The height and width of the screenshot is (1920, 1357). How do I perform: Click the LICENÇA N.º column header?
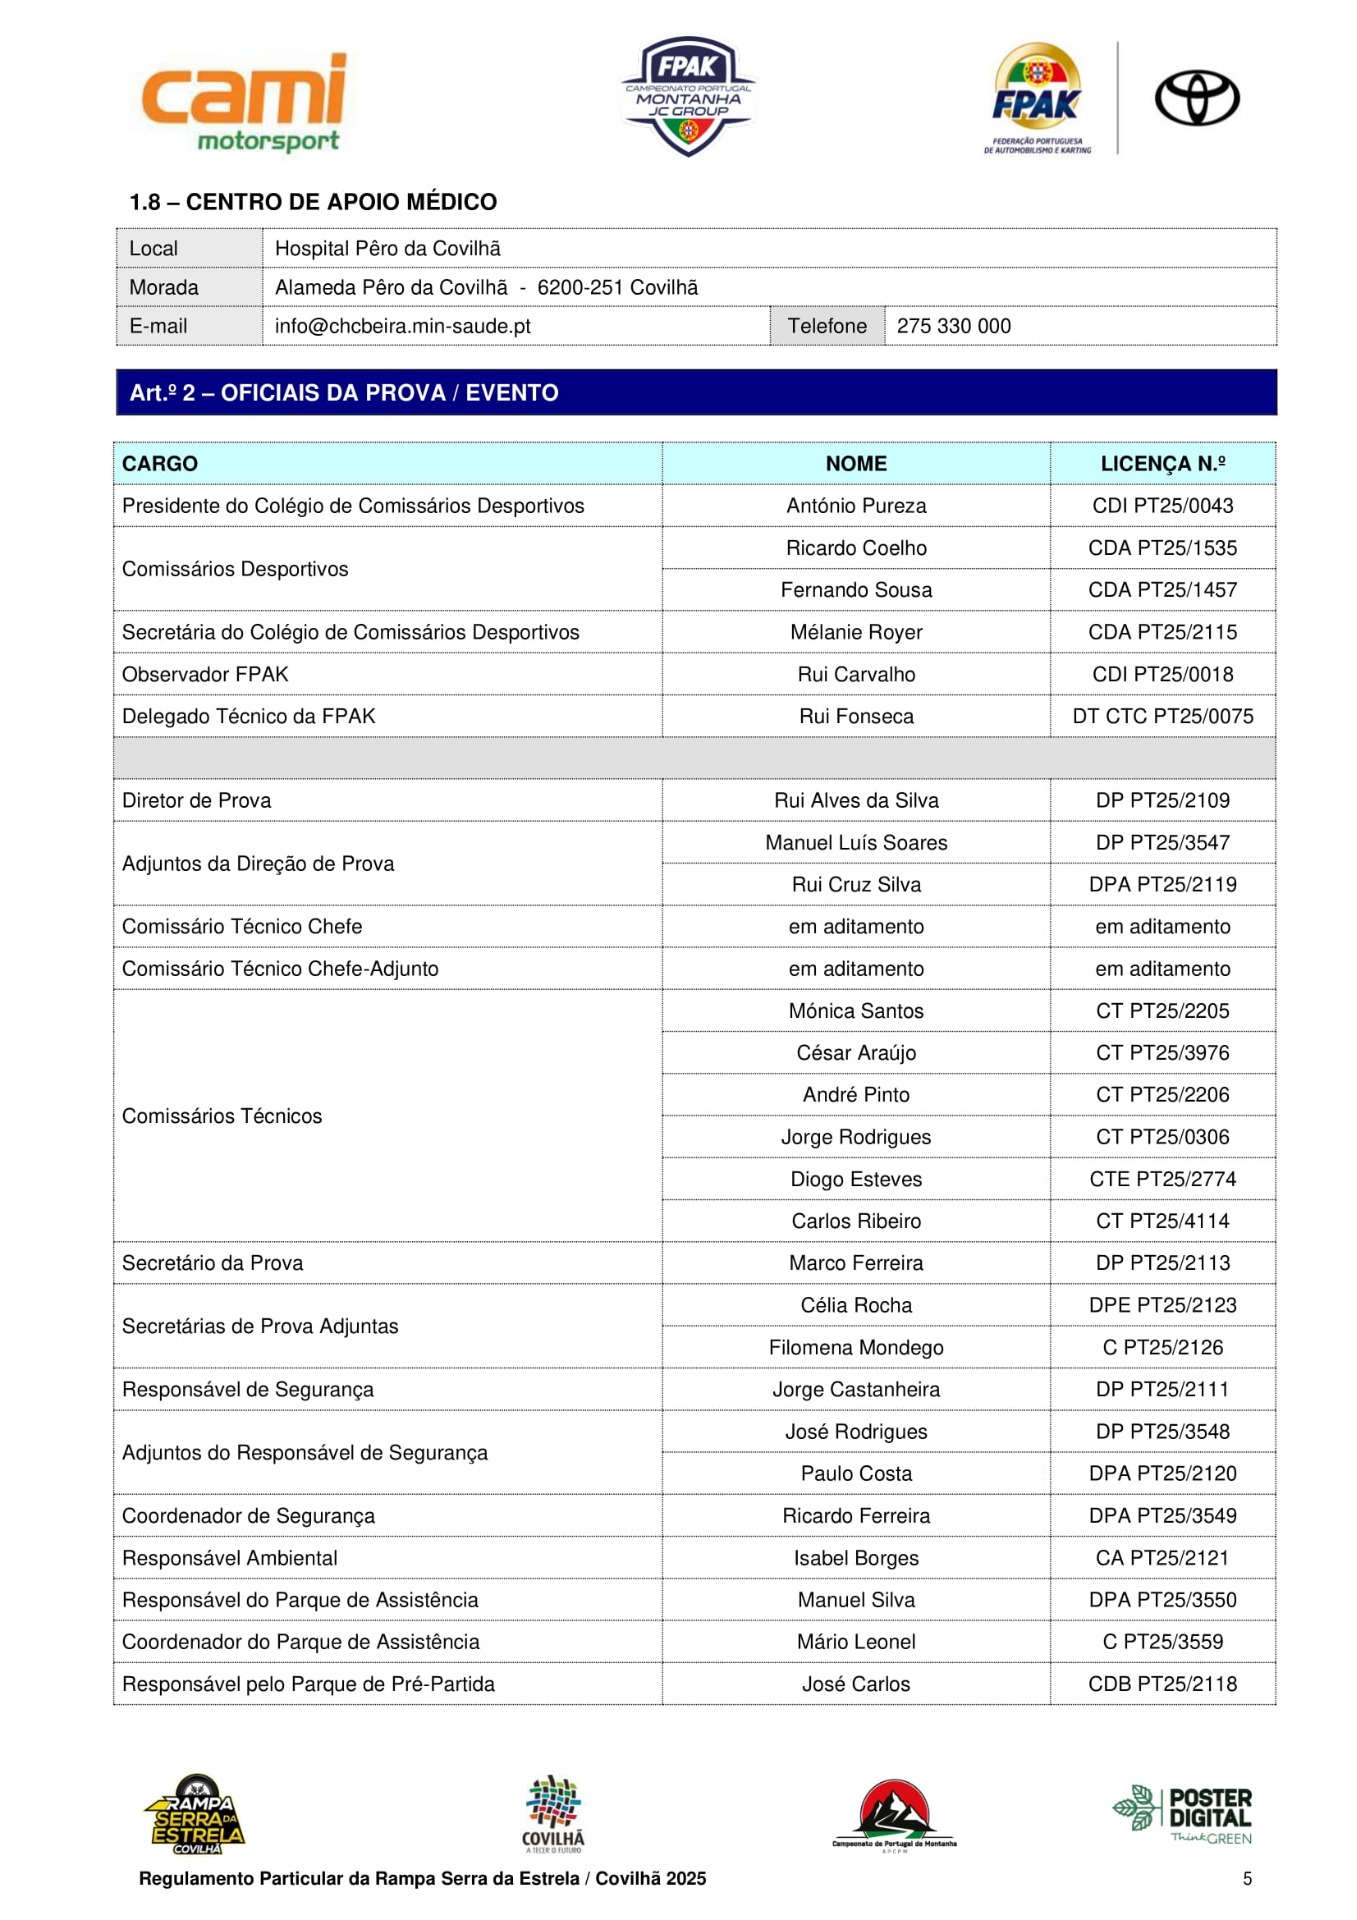(x=1162, y=463)
